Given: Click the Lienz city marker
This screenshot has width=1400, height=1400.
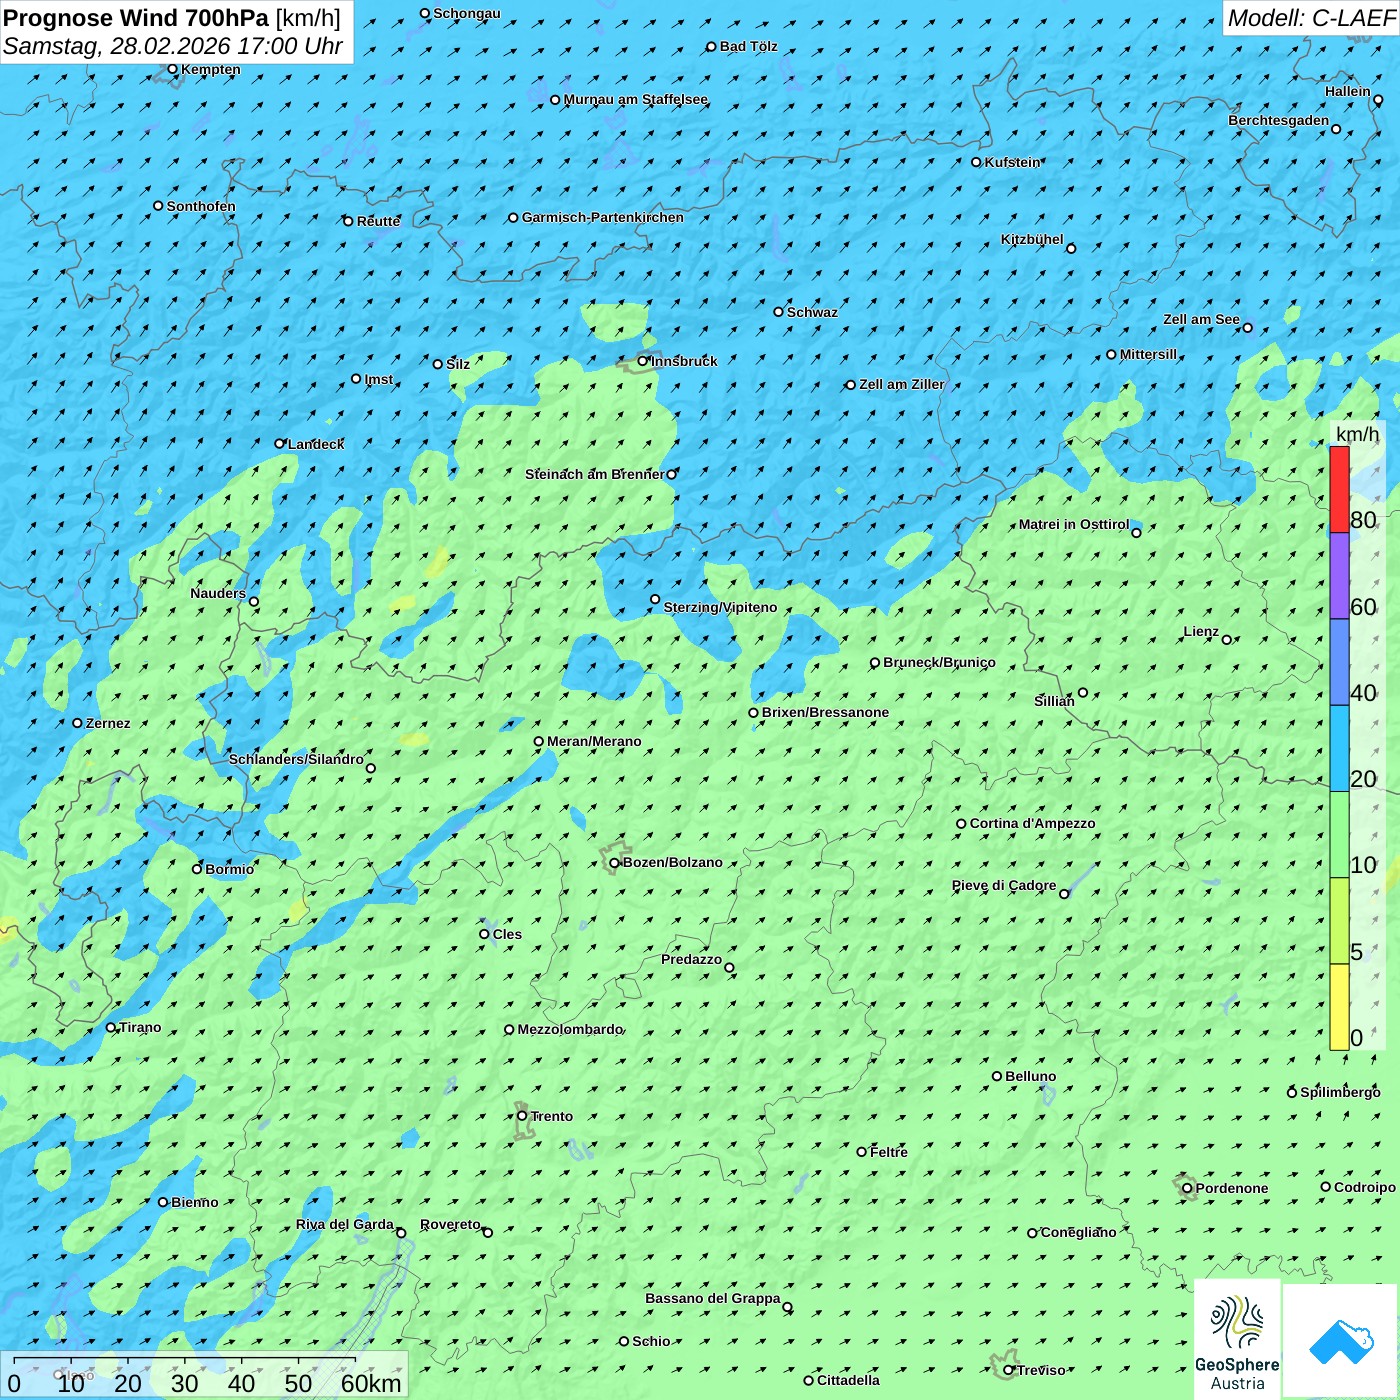Looking at the screenshot, I should (x=1227, y=639).
